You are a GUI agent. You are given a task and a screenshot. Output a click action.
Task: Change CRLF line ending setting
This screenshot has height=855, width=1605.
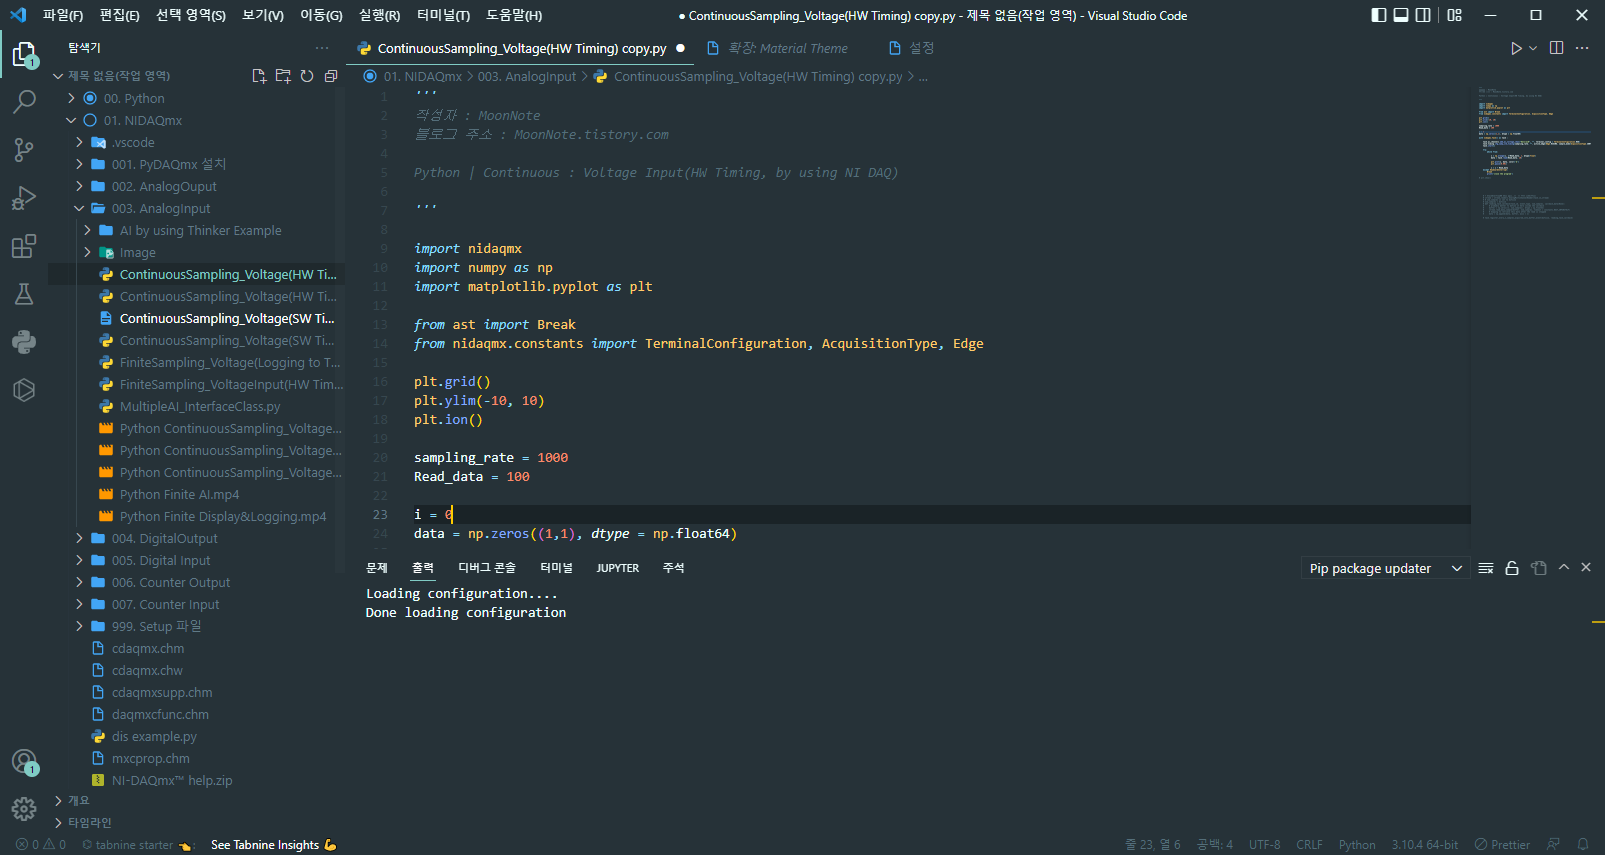coord(1309,845)
